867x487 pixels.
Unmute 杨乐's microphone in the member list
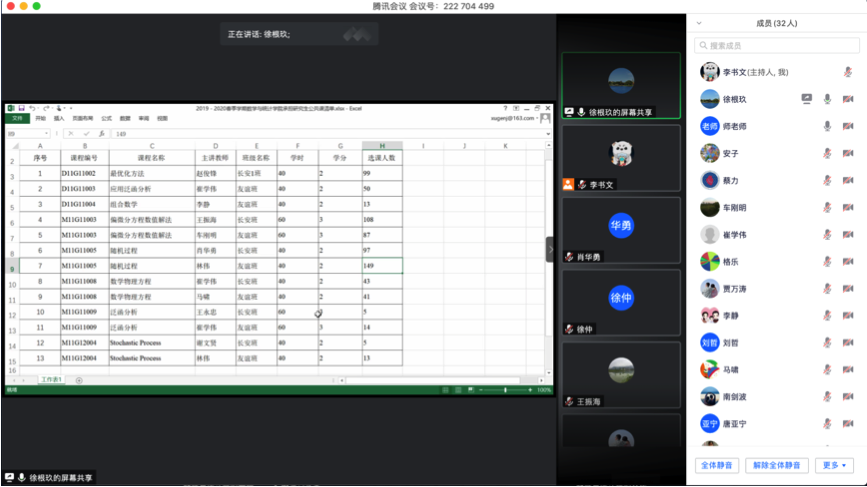click(x=827, y=262)
